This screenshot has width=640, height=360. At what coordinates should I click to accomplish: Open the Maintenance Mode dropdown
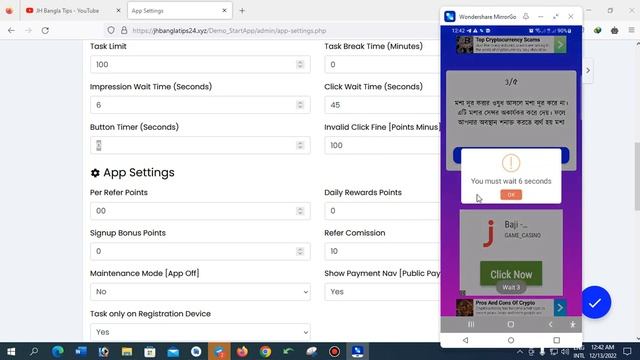[200, 291]
